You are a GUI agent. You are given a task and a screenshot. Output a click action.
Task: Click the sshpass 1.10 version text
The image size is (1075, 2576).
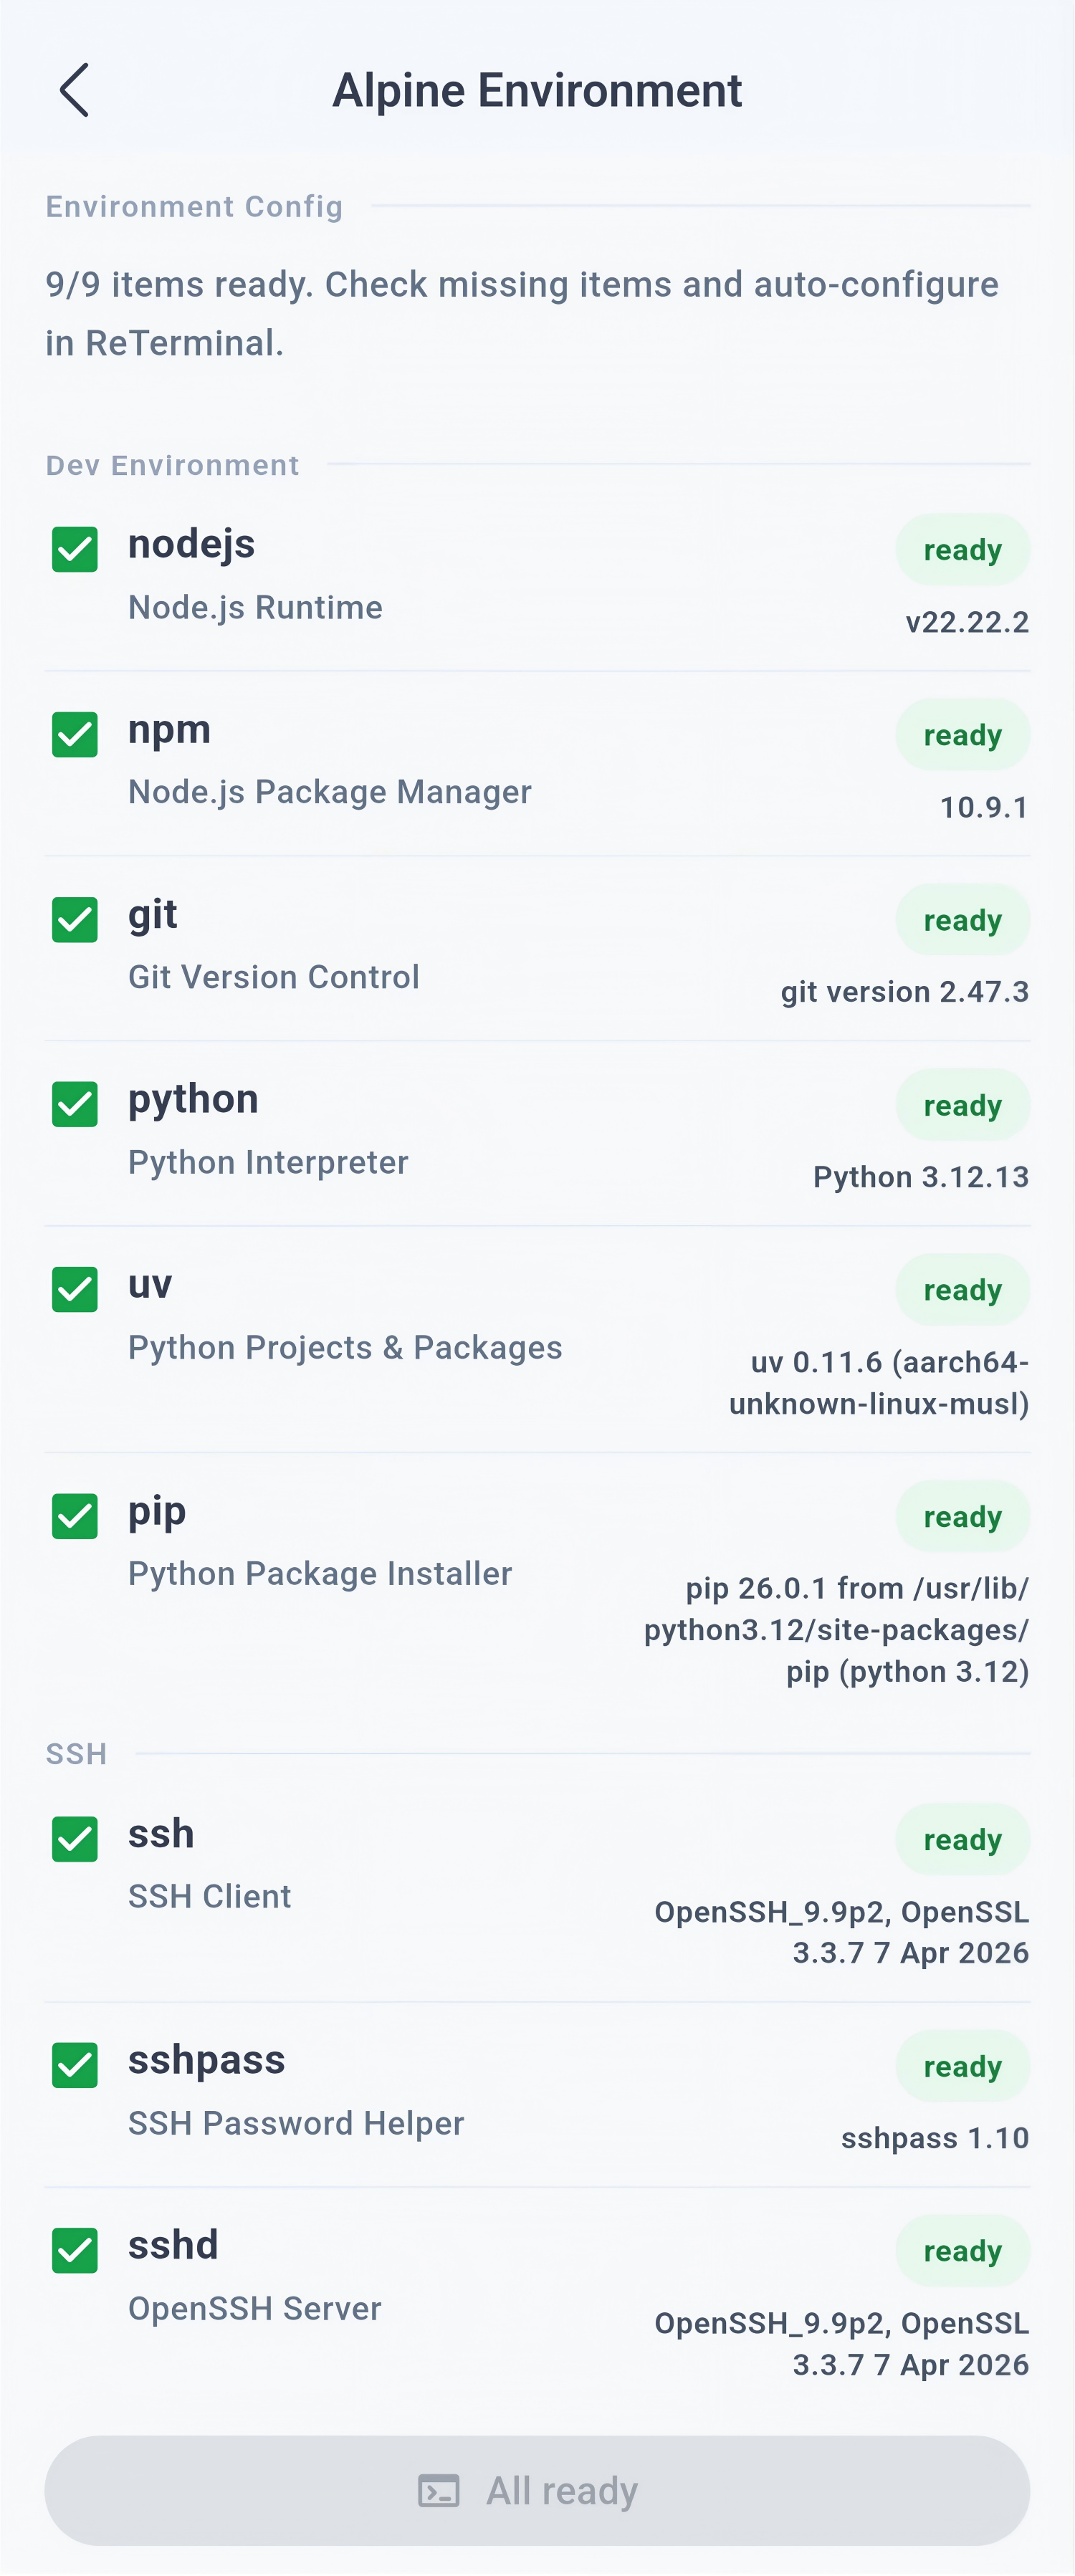935,2138
